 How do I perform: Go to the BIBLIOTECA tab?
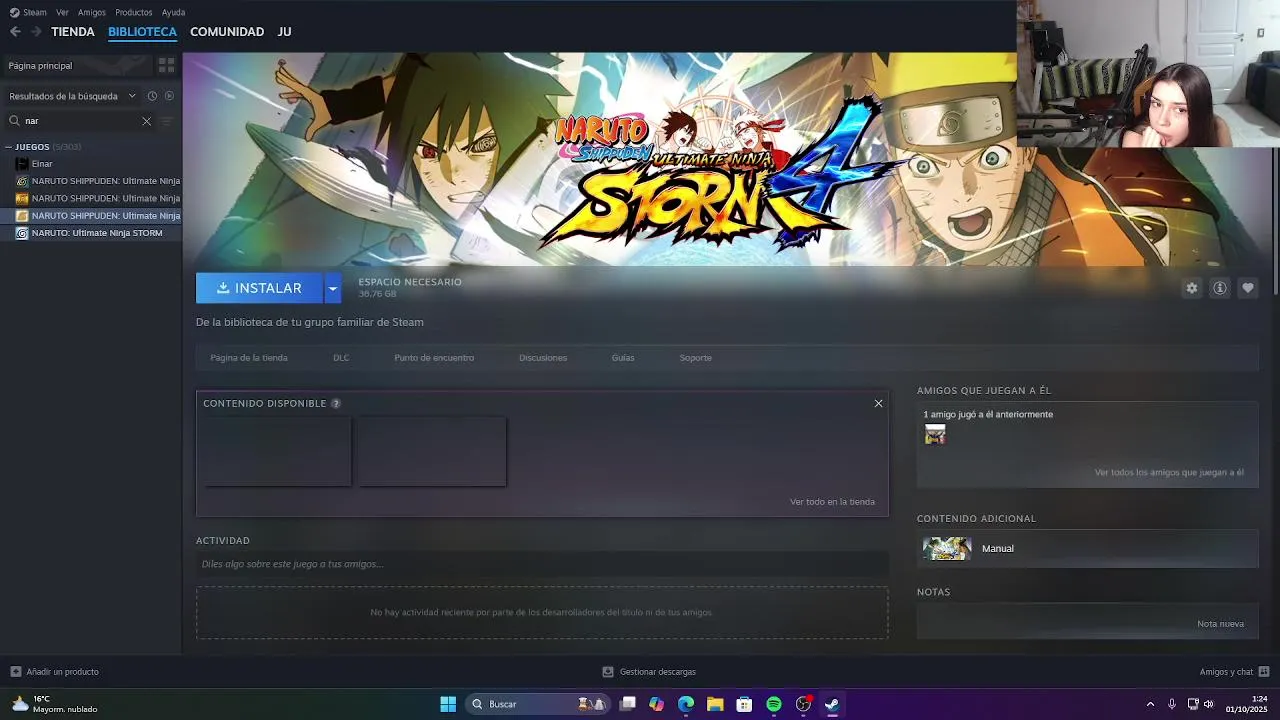142,32
